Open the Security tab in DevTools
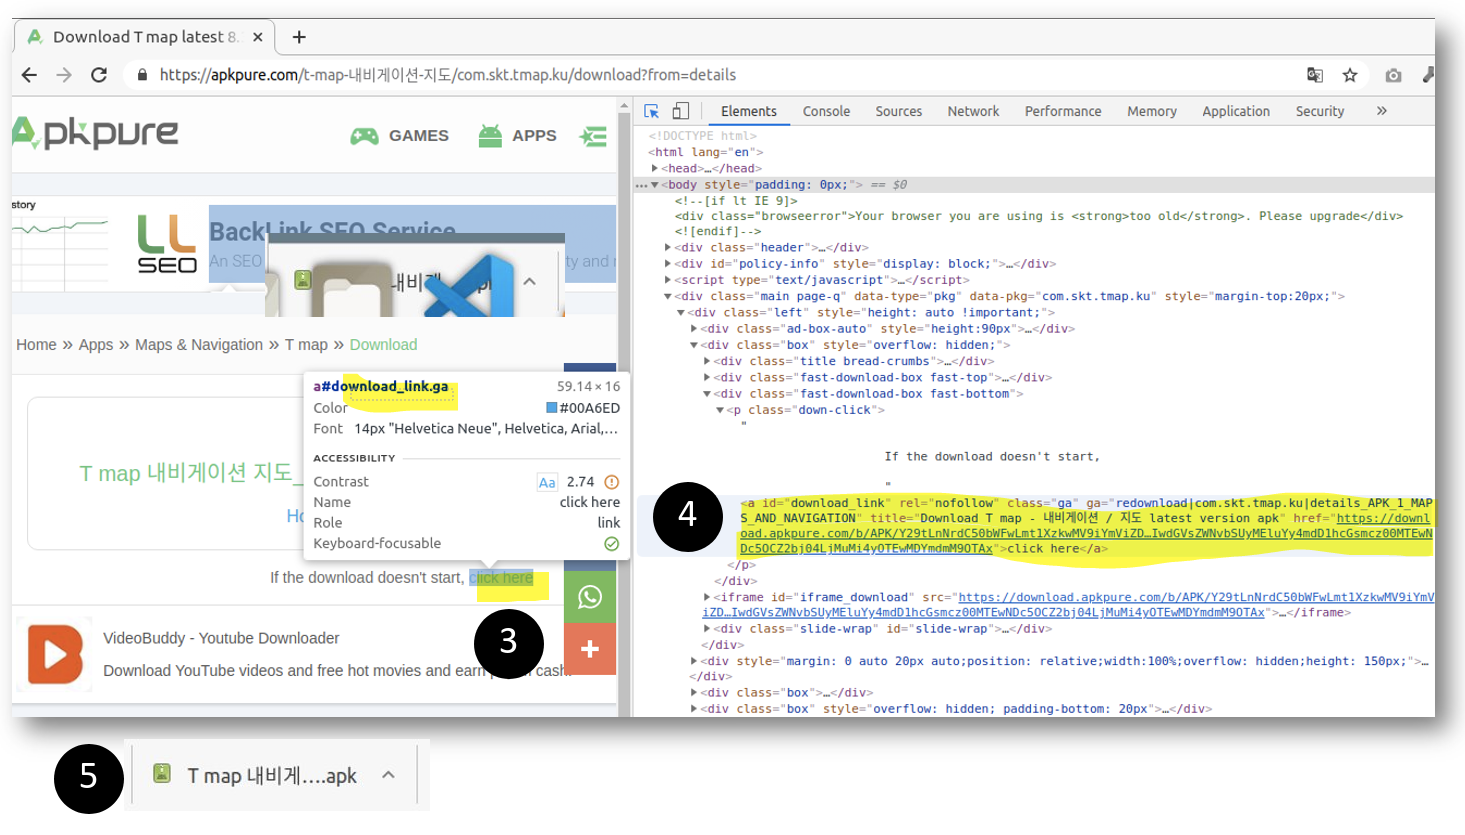Screen dimensions: 1465x835 1320,111
